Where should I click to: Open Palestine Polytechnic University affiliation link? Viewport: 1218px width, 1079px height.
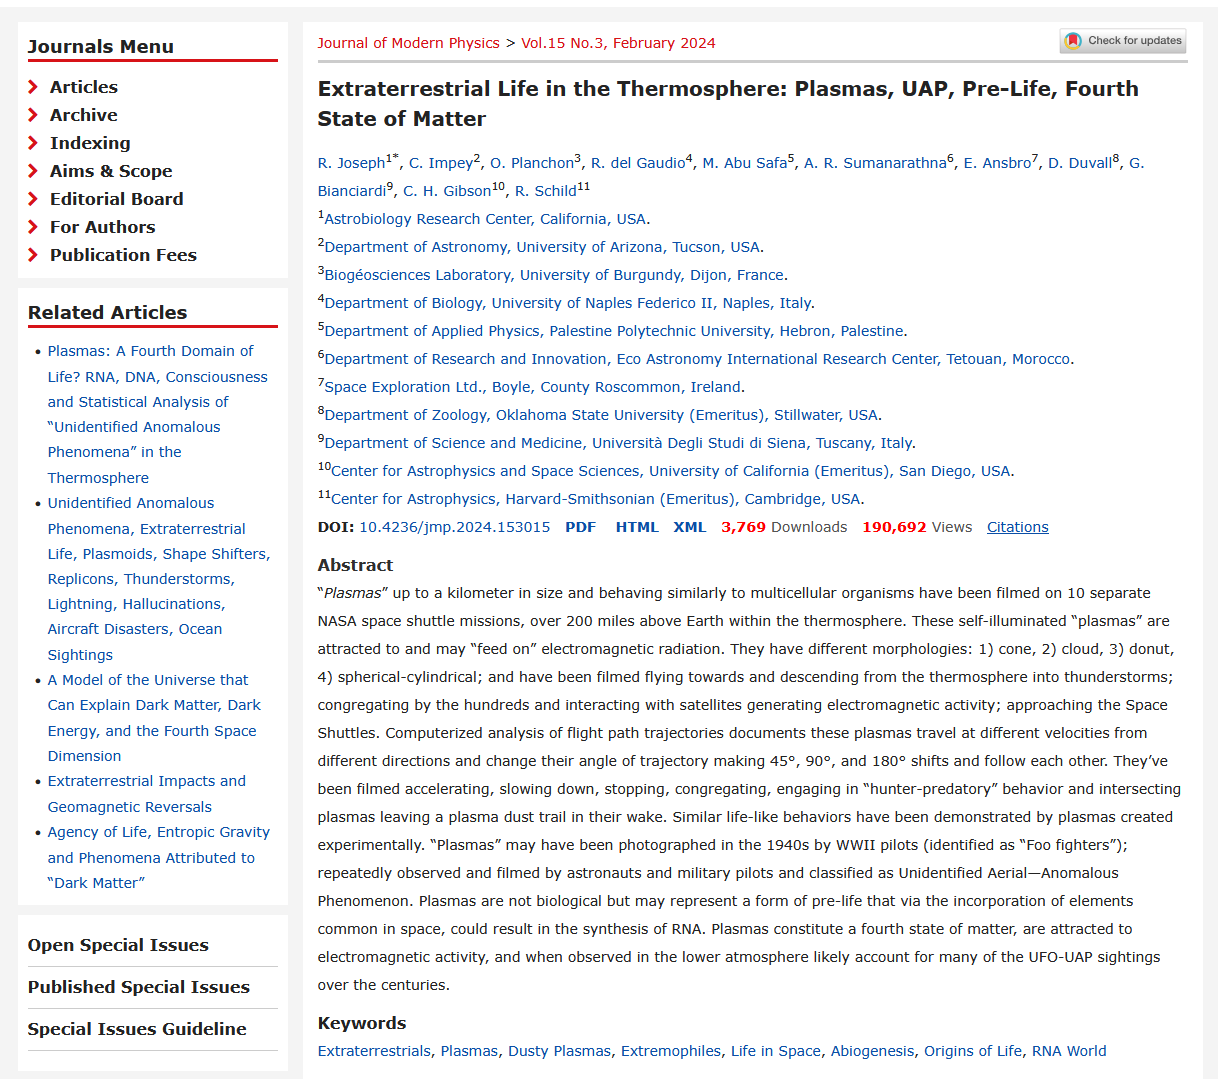614,331
